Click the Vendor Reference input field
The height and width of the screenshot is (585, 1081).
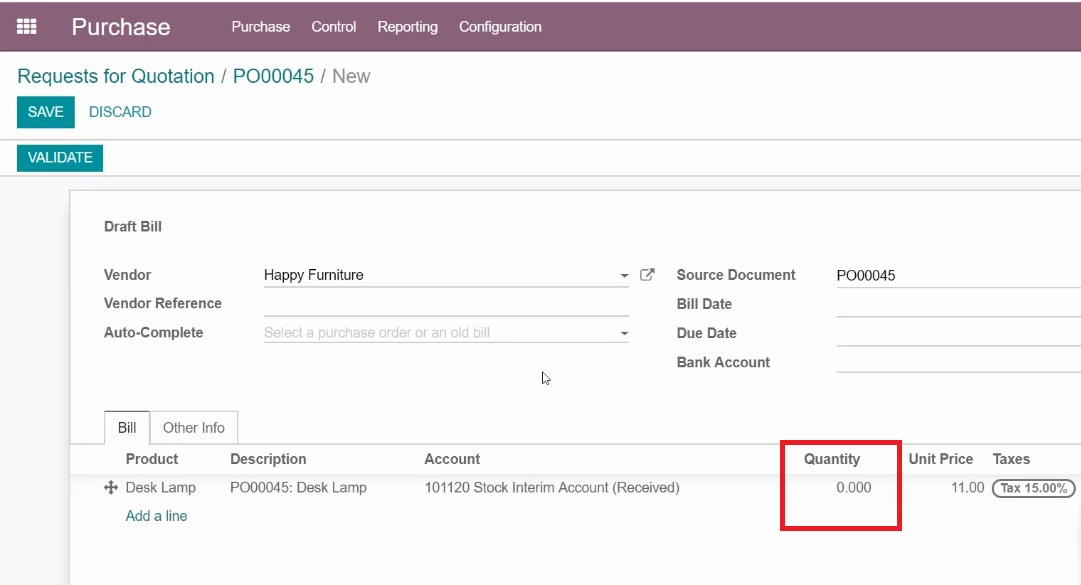click(446, 304)
